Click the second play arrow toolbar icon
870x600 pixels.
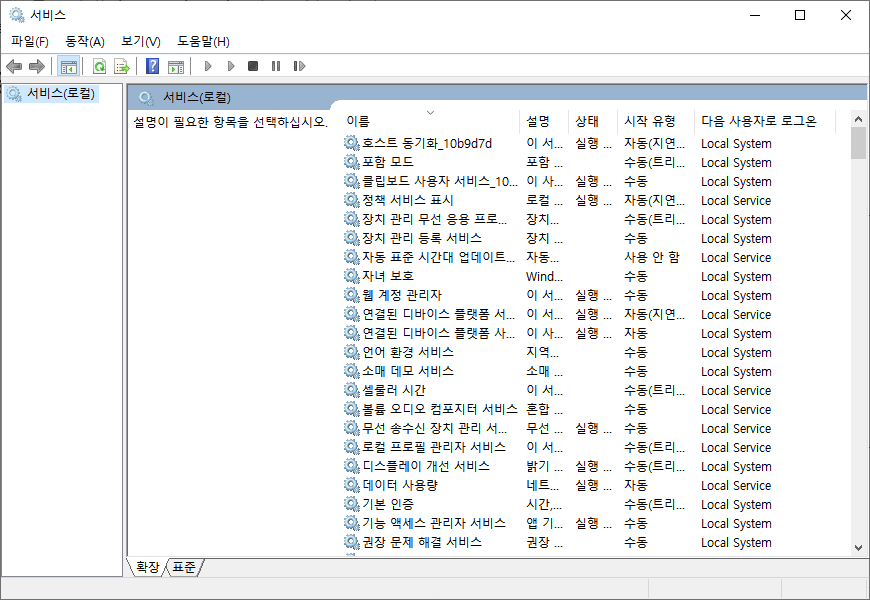231,67
